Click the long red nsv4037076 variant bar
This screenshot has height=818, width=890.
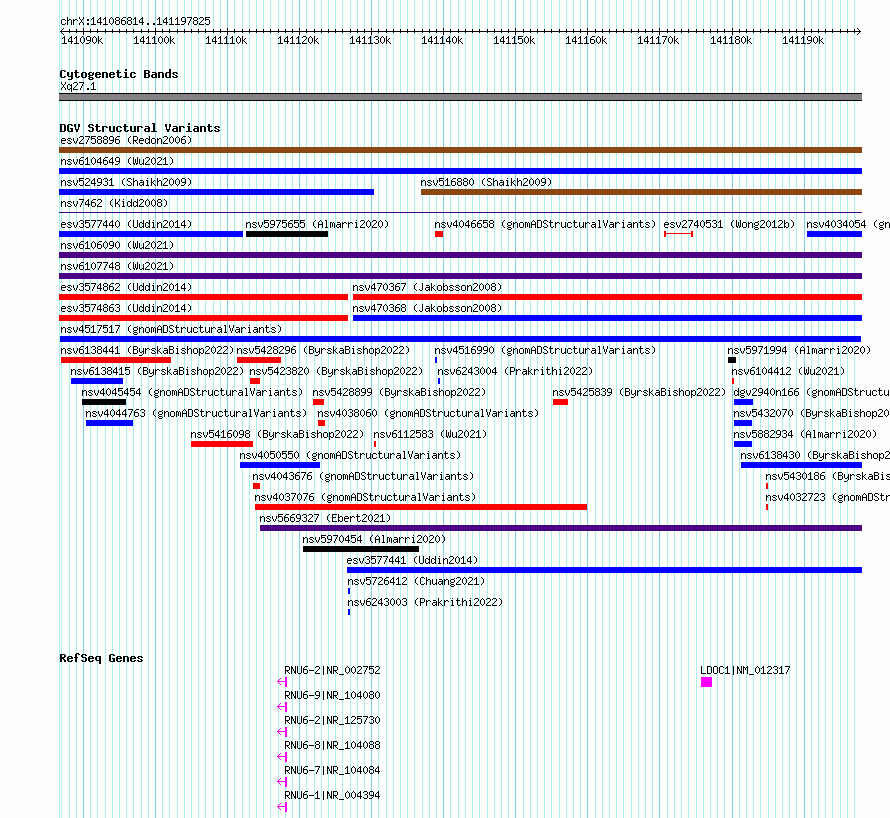[421, 507]
